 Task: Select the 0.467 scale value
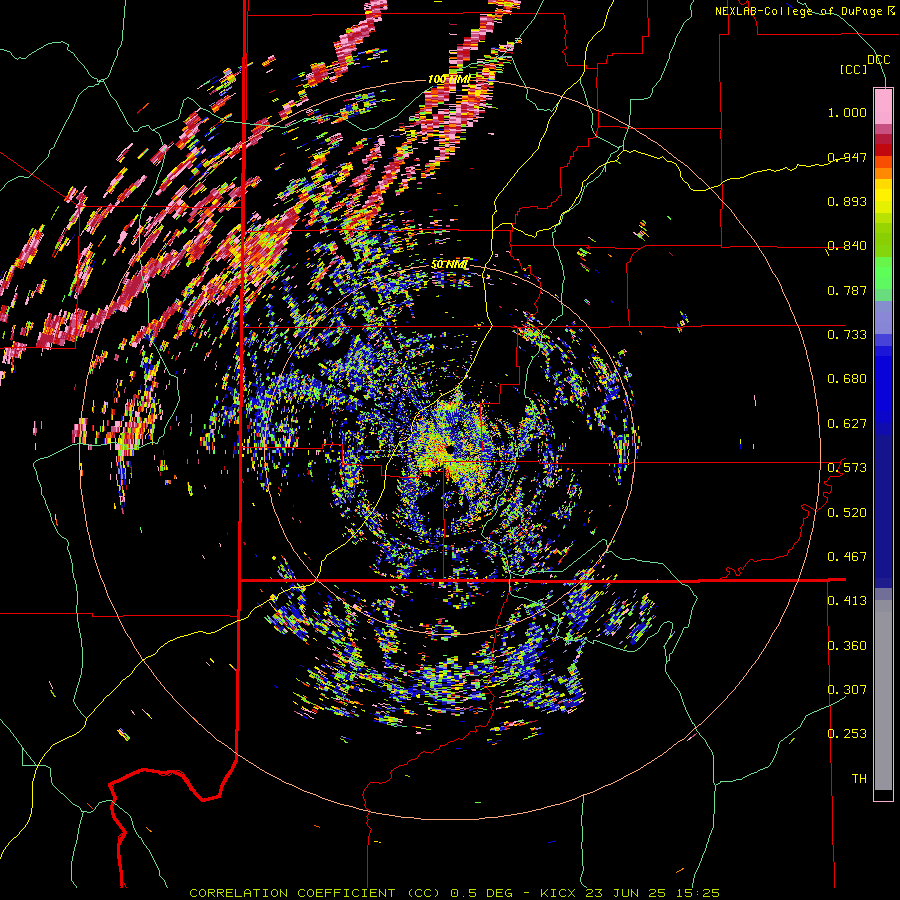(x=847, y=557)
